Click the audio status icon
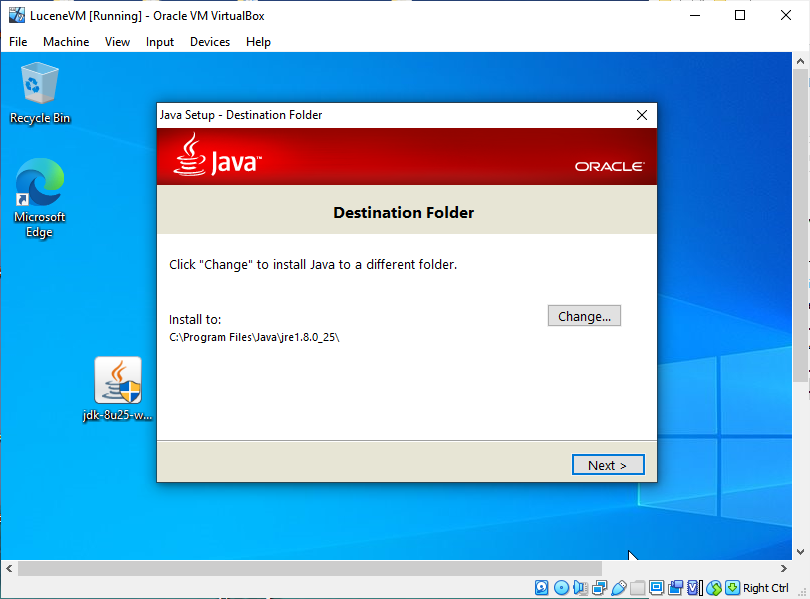Viewport: 810px width, 599px height. [580, 588]
